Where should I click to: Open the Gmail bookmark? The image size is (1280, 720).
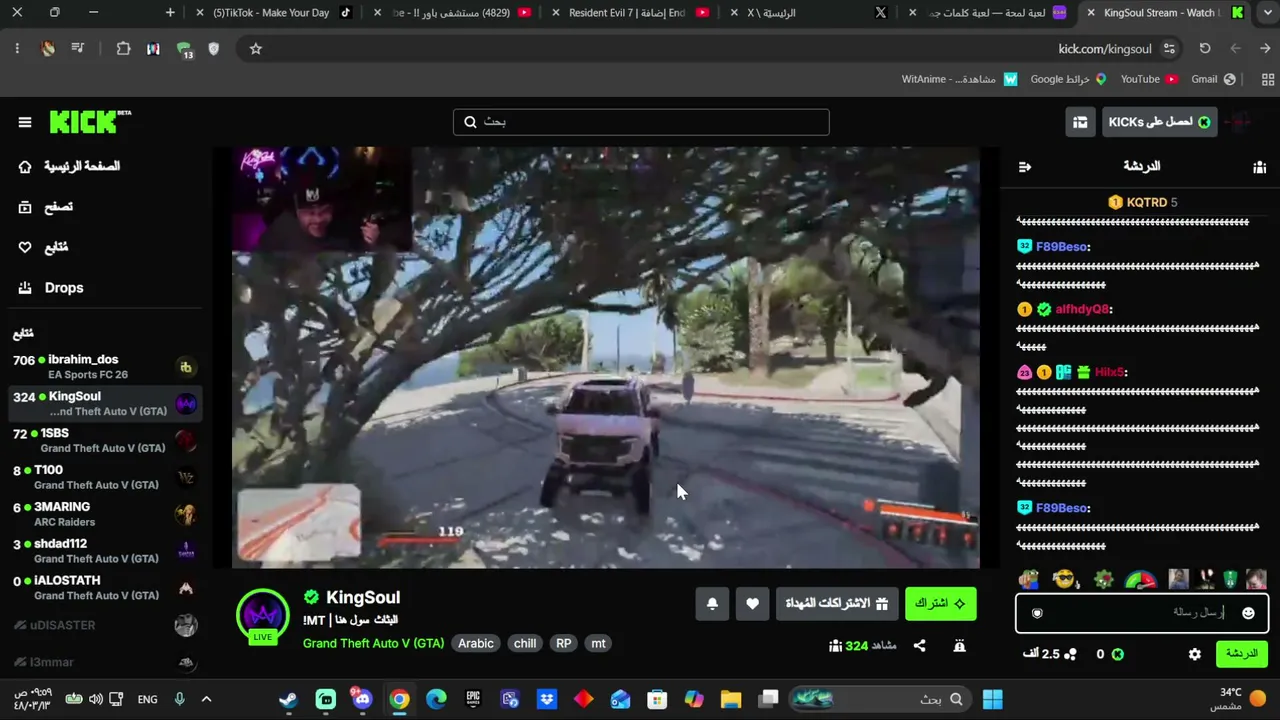tap(1213, 79)
